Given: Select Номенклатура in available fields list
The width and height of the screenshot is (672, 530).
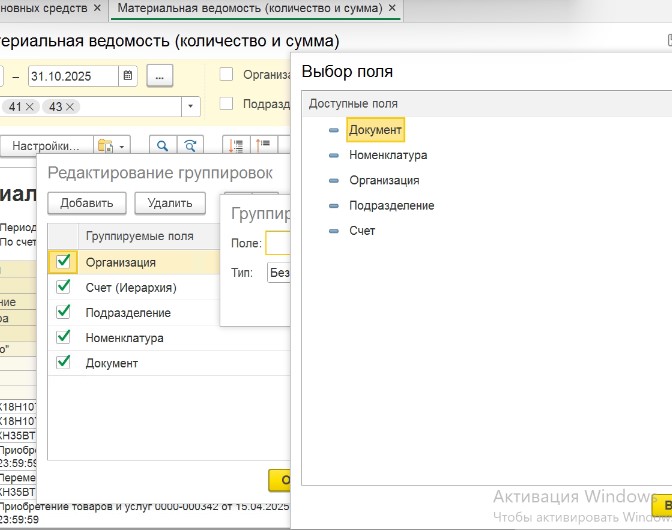Looking at the screenshot, I should pos(388,155).
